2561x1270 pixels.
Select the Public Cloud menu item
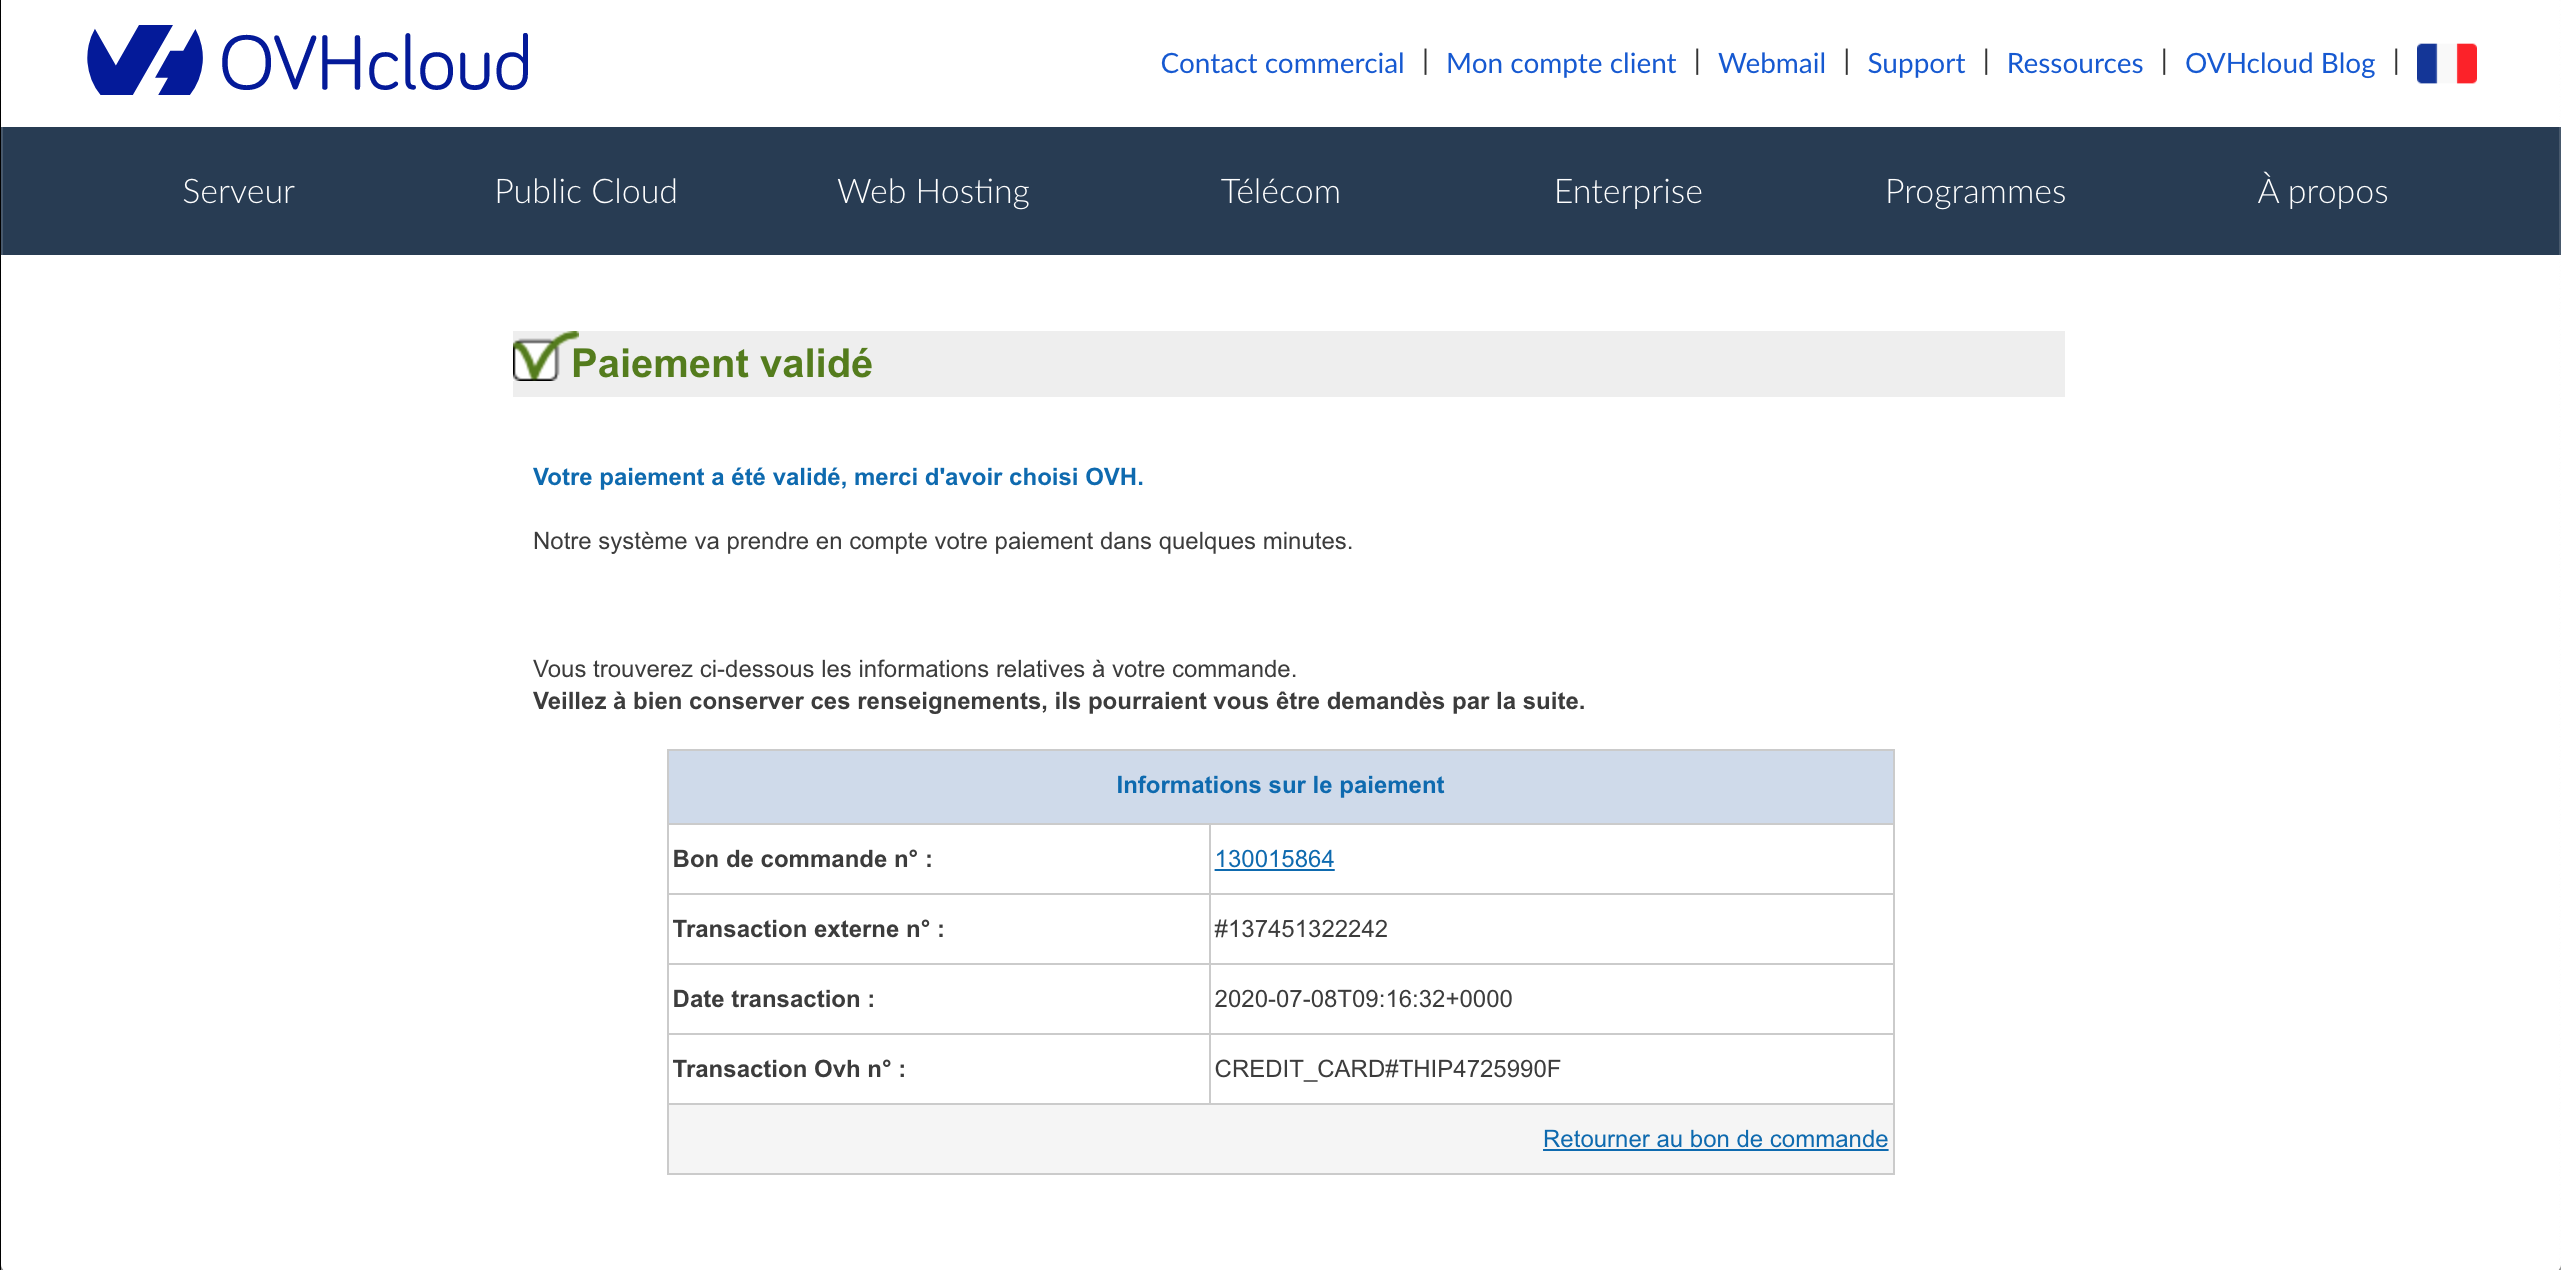click(x=586, y=191)
